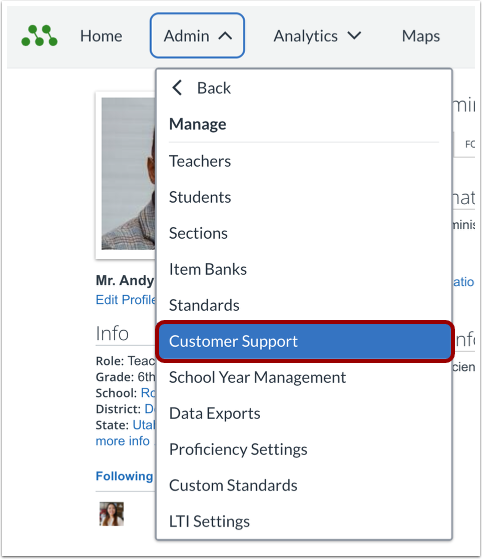
Task: Open LTI Settings menu item
Action: 304,521
